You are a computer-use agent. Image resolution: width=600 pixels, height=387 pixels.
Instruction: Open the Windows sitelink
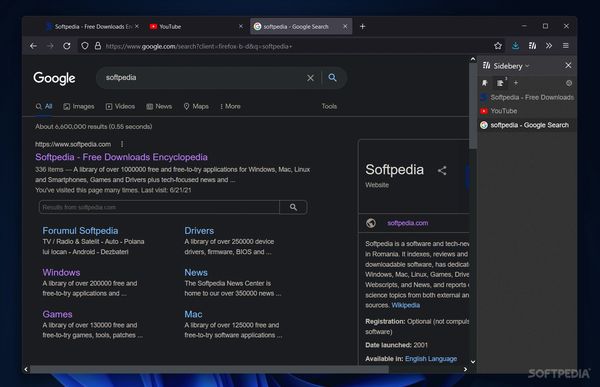tap(61, 273)
